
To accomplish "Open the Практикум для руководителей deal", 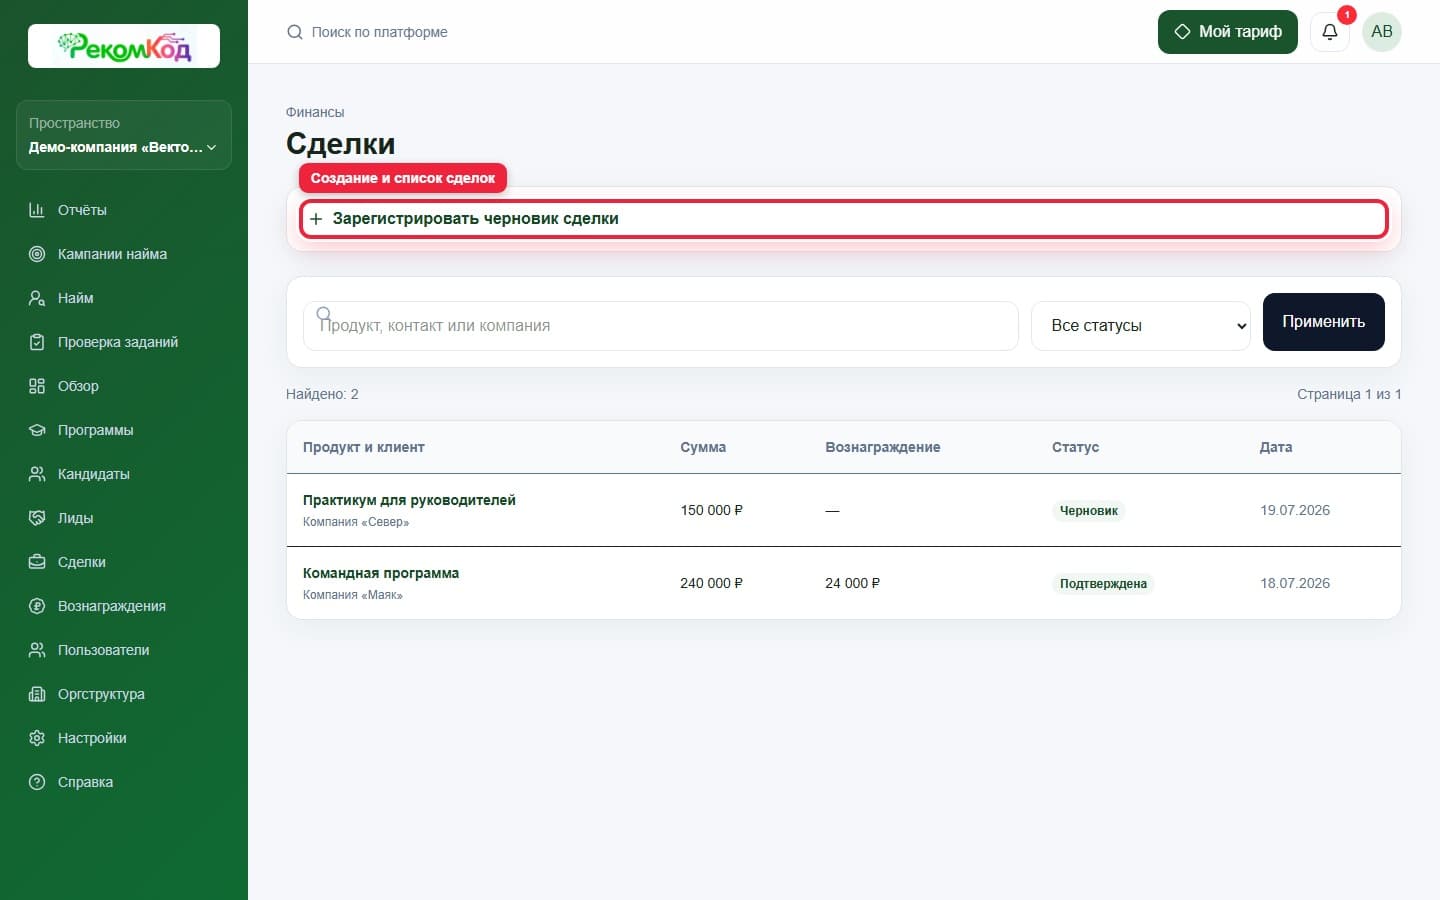I will (x=409, y=500).
